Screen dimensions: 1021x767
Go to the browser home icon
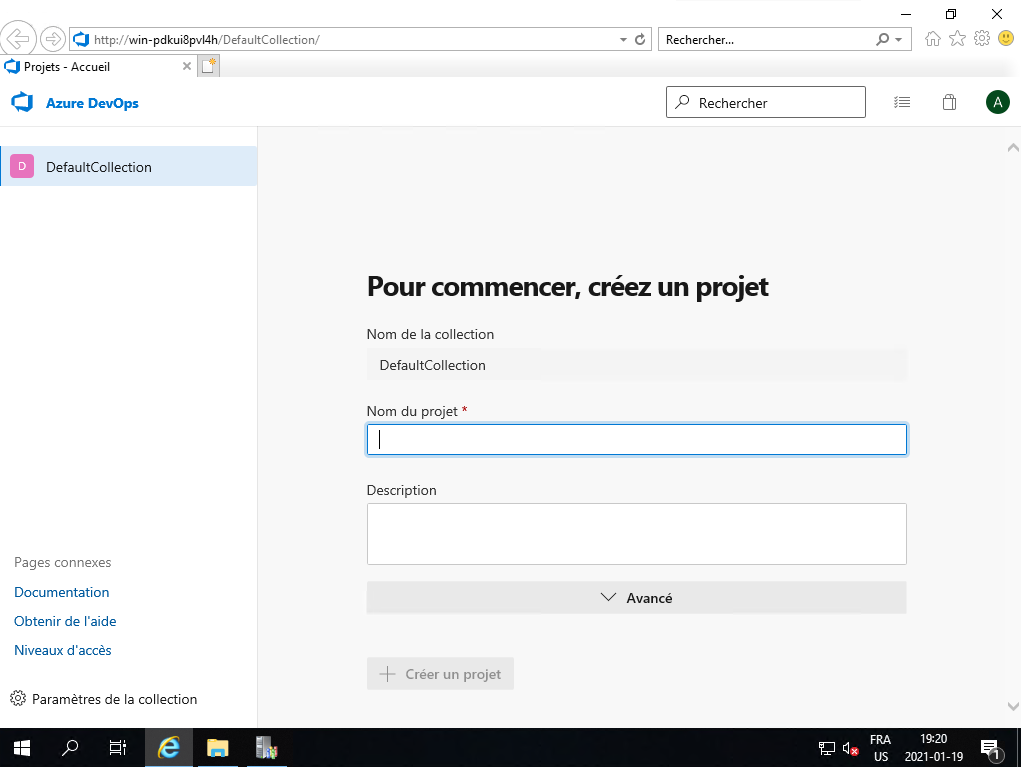click(933, 39)
